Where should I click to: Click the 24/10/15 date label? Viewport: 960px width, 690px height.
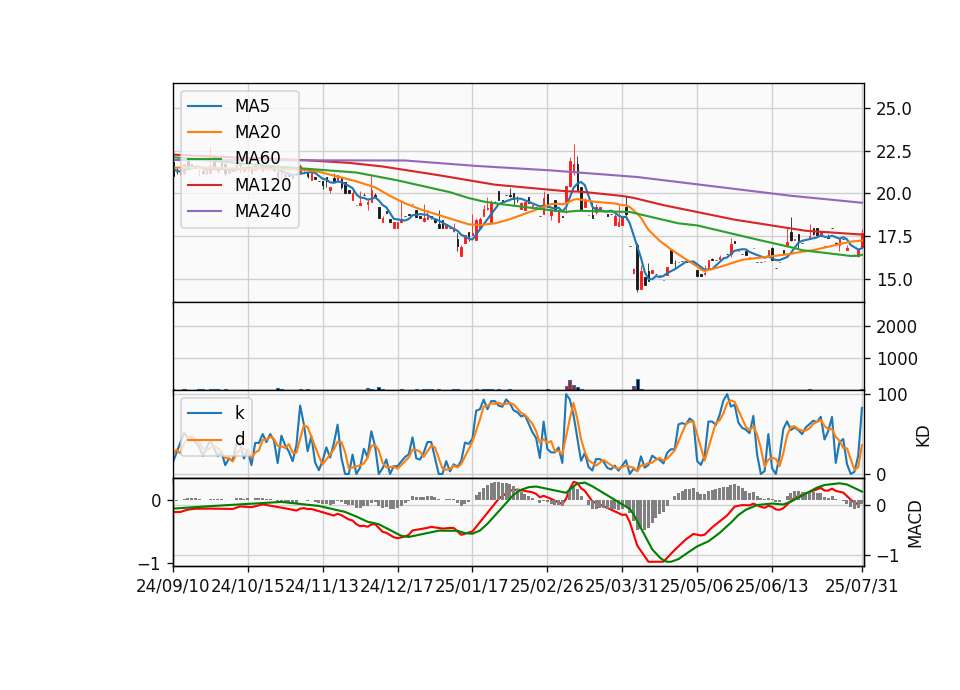point(248,587)
